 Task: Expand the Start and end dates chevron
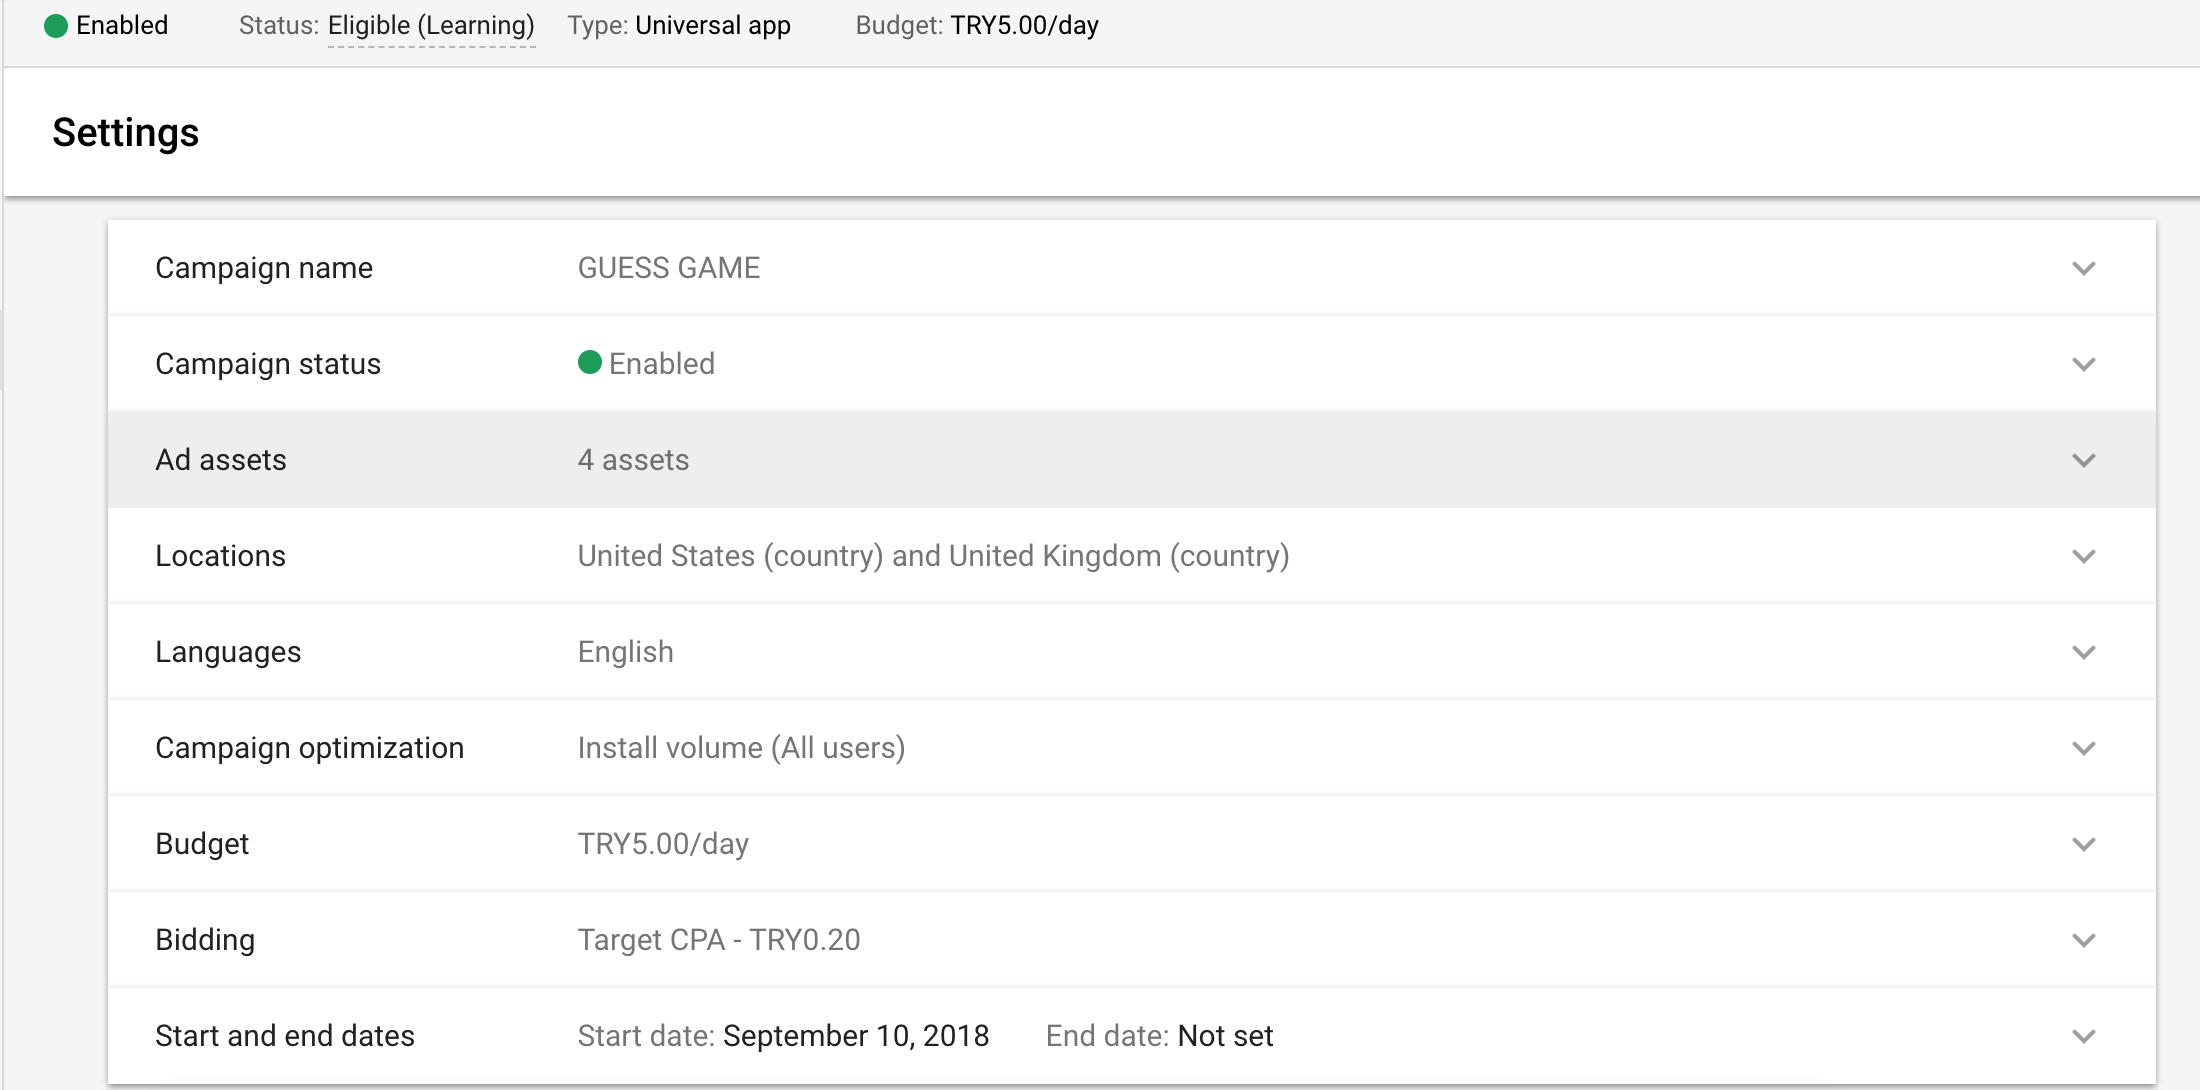coord(2084,1036)
